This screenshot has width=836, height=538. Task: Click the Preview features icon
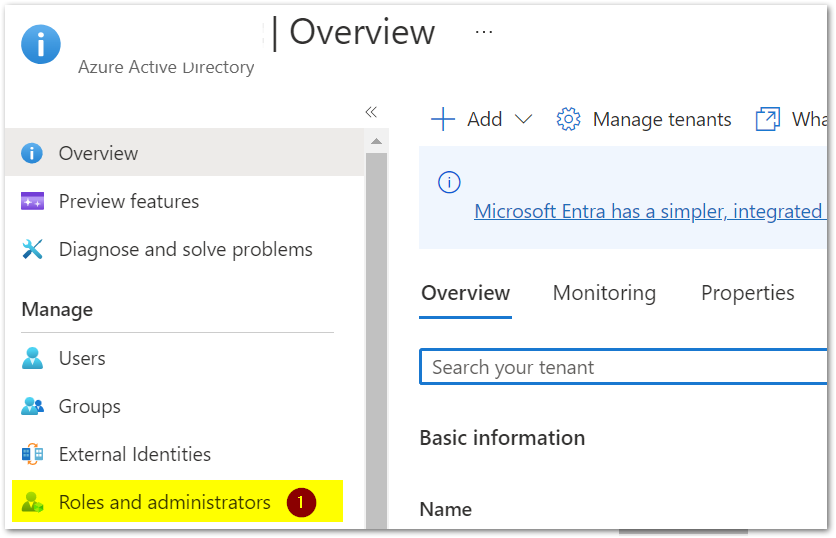click(32, 201)
